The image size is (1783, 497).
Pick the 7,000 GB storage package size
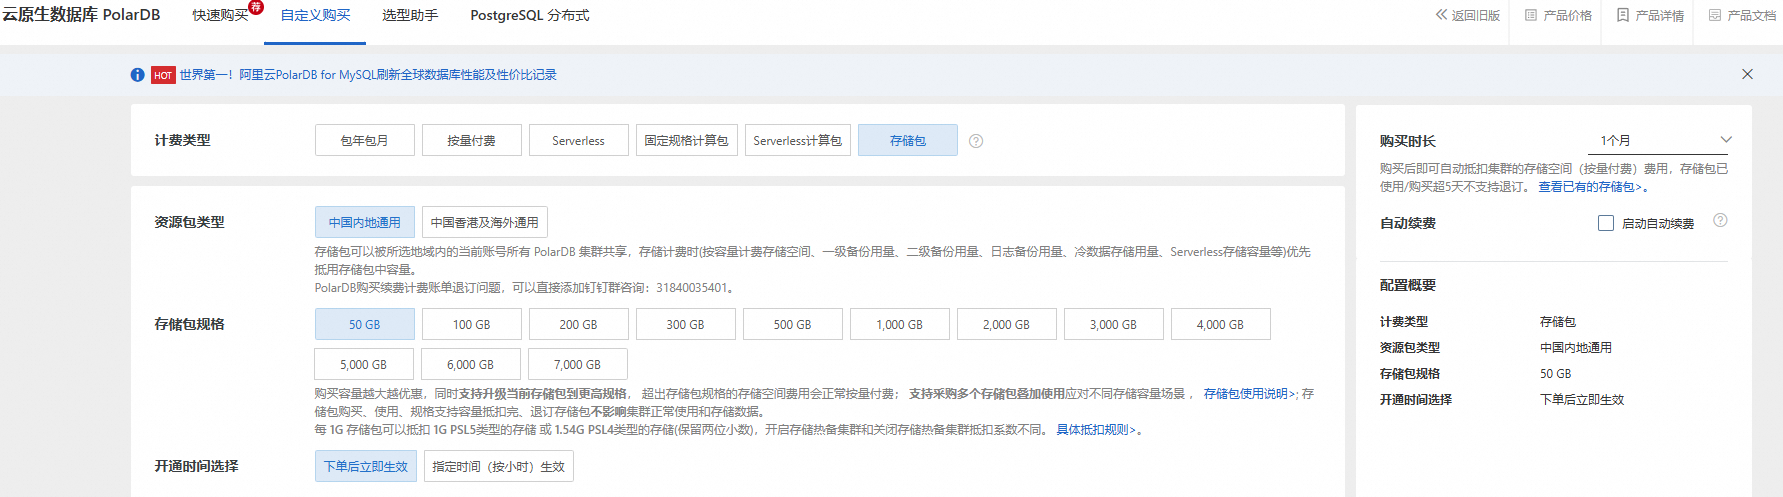pyautogui.click(x=578, y=364)
